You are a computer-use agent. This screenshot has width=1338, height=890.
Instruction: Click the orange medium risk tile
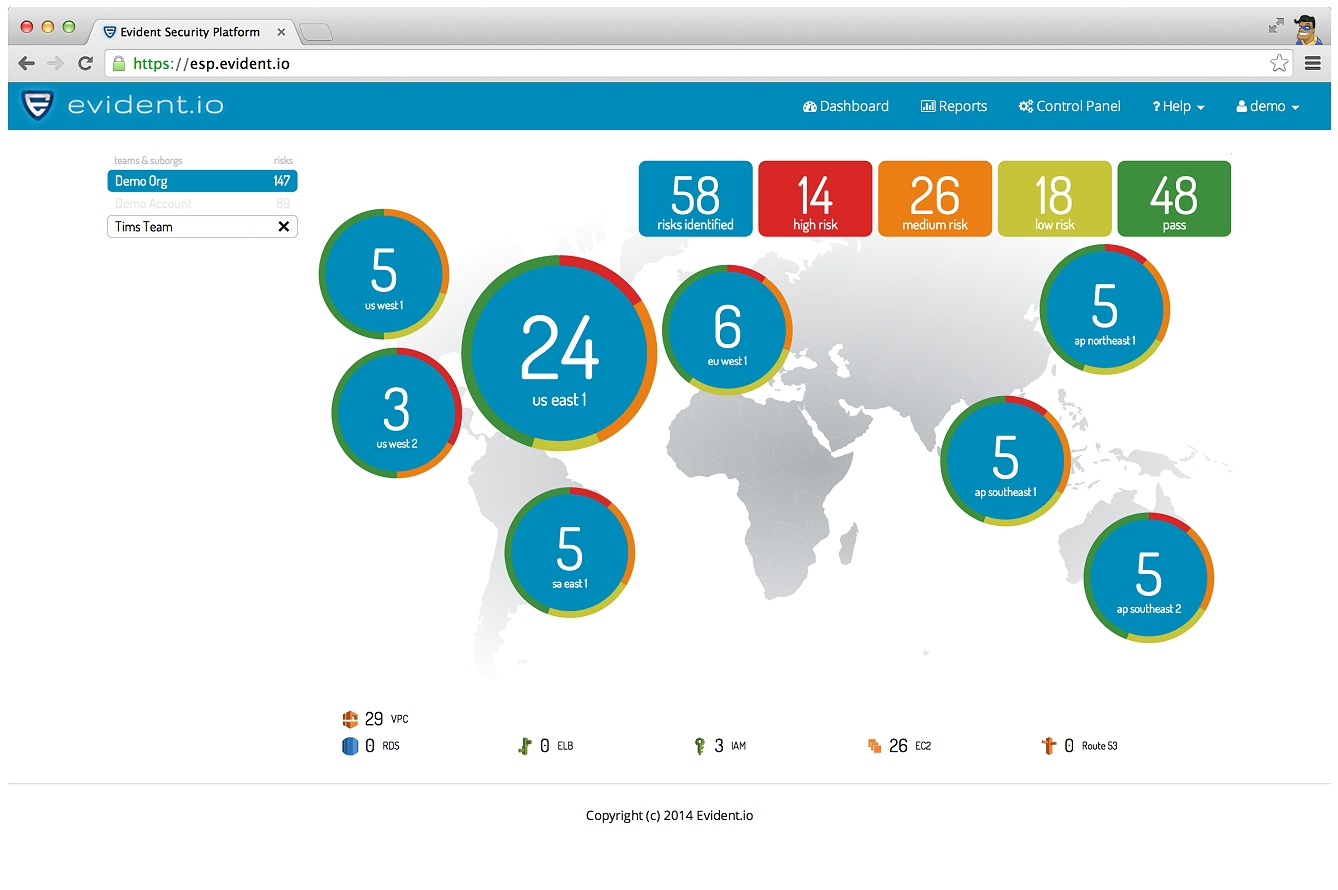[x=935, y=199]
